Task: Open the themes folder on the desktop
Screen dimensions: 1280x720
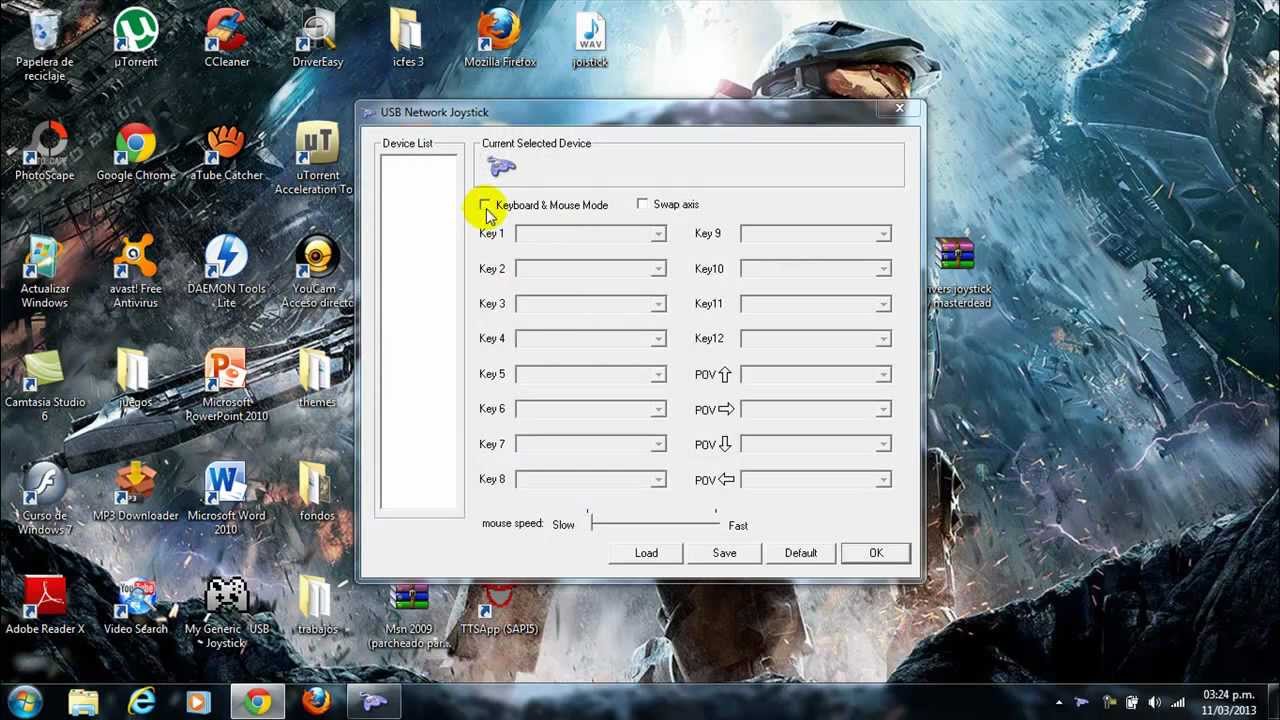Action: pyautogui.click(x=317, y=378)
